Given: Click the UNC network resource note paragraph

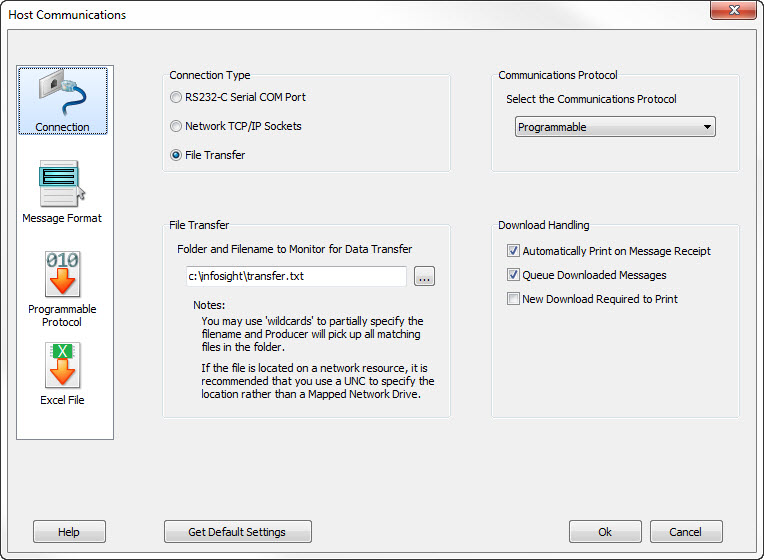Looking at the screenshot, I should click(x=318, y=381).
